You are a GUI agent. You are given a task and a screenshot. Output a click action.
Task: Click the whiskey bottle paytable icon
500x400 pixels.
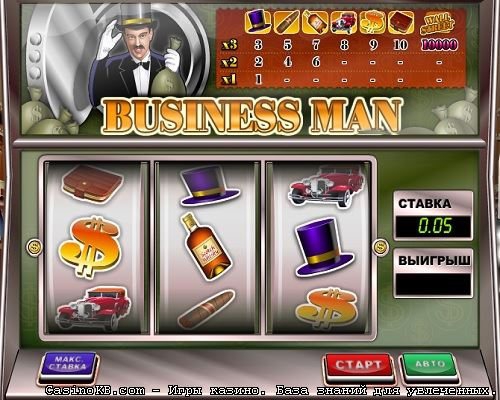tap(315, 22)
